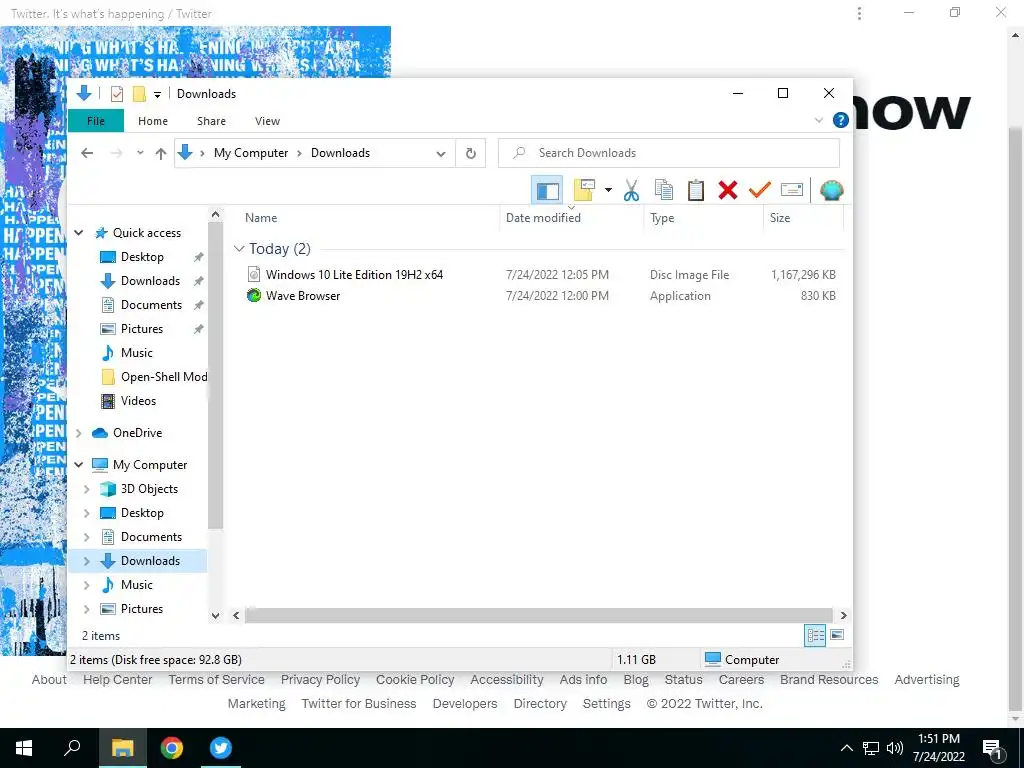Open the Home ribbon tab

[153, 121]
